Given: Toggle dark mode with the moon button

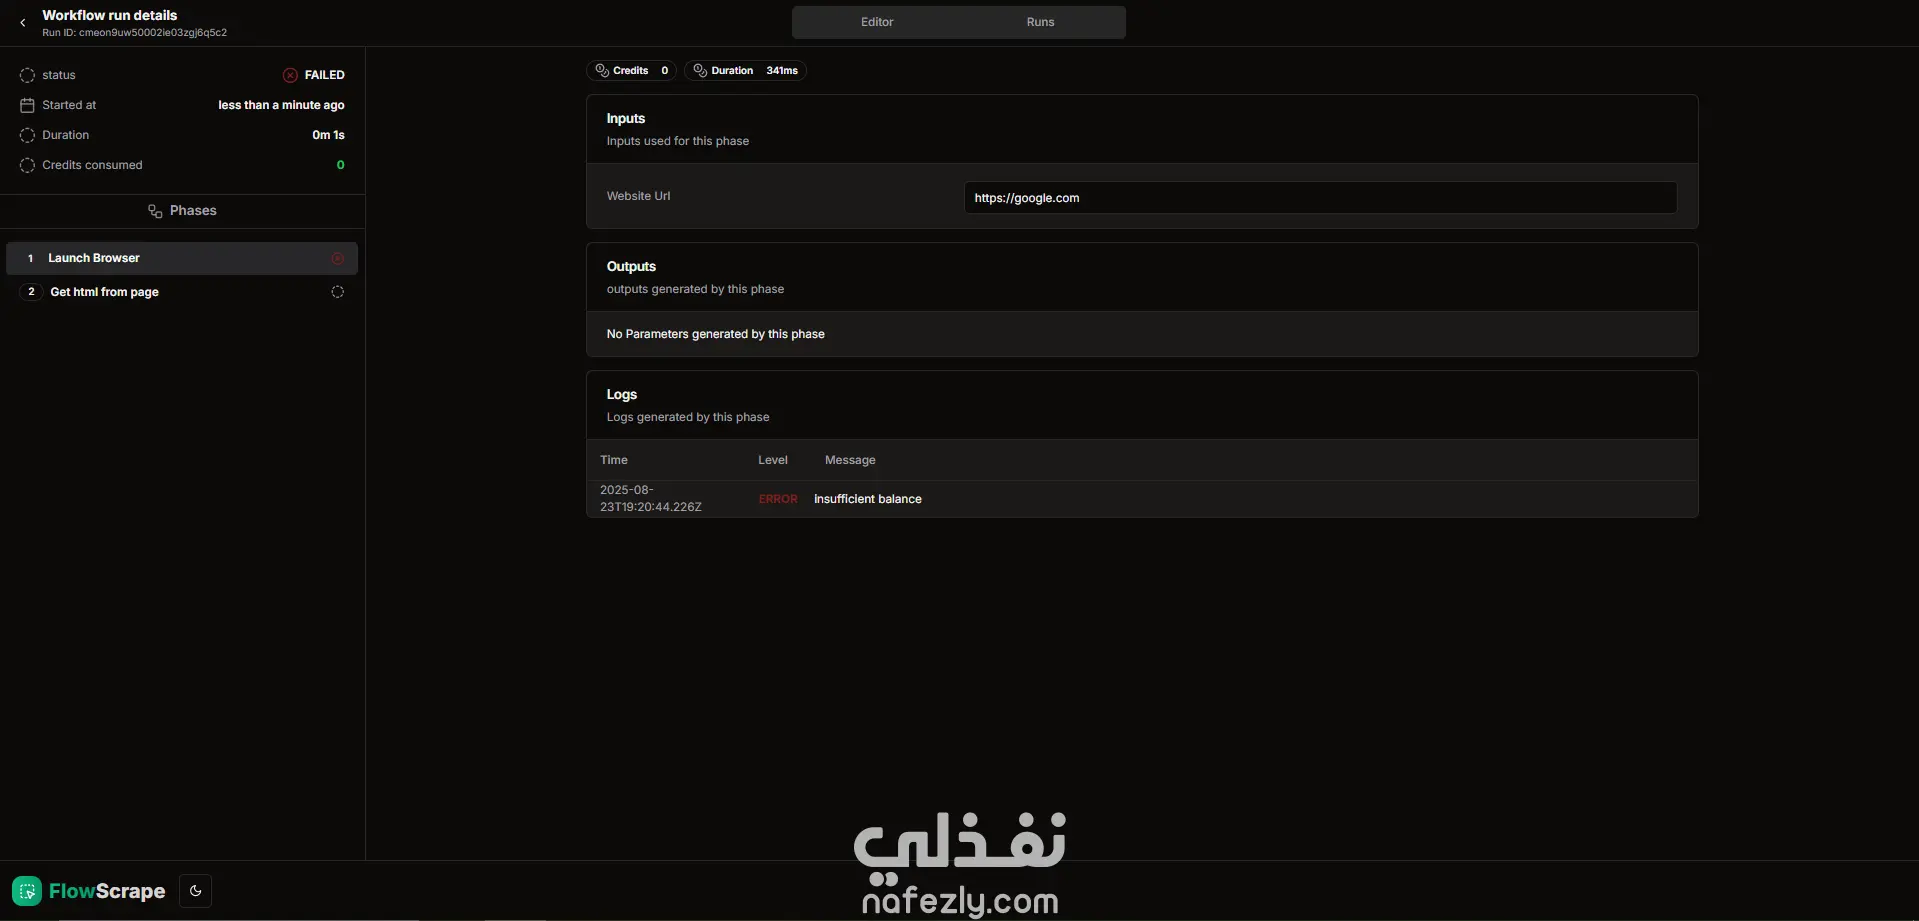Looking at the screenshot, I should pyautogui.click(x=195, y=890).
